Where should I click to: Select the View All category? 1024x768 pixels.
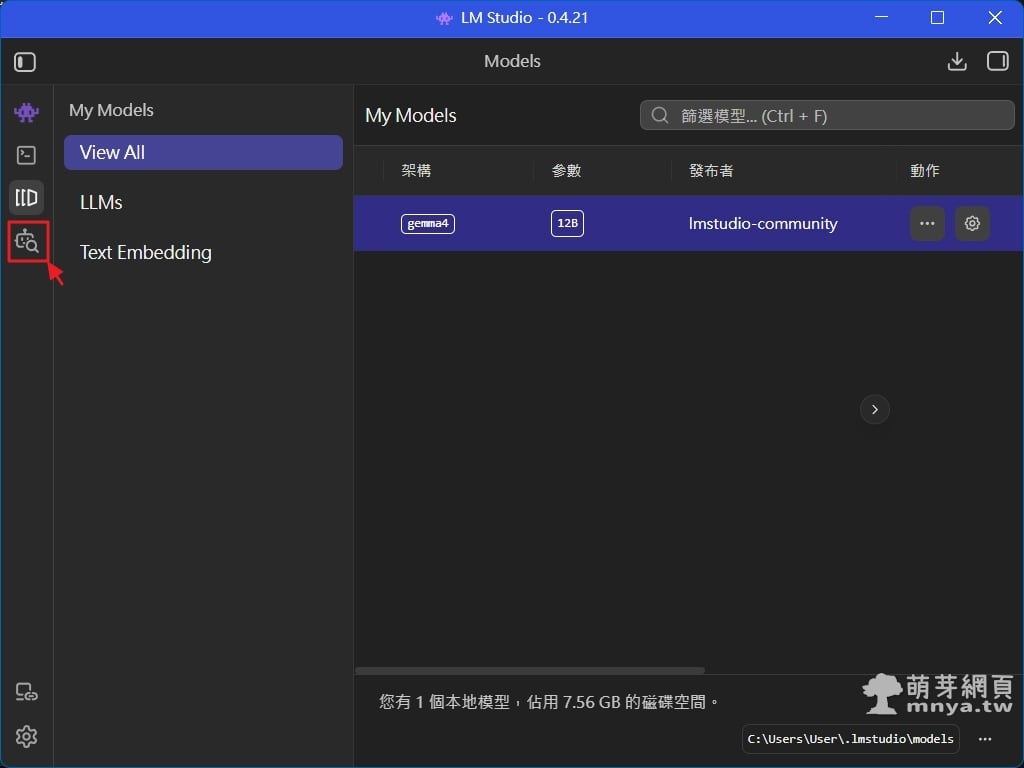[x=203, y=152]
